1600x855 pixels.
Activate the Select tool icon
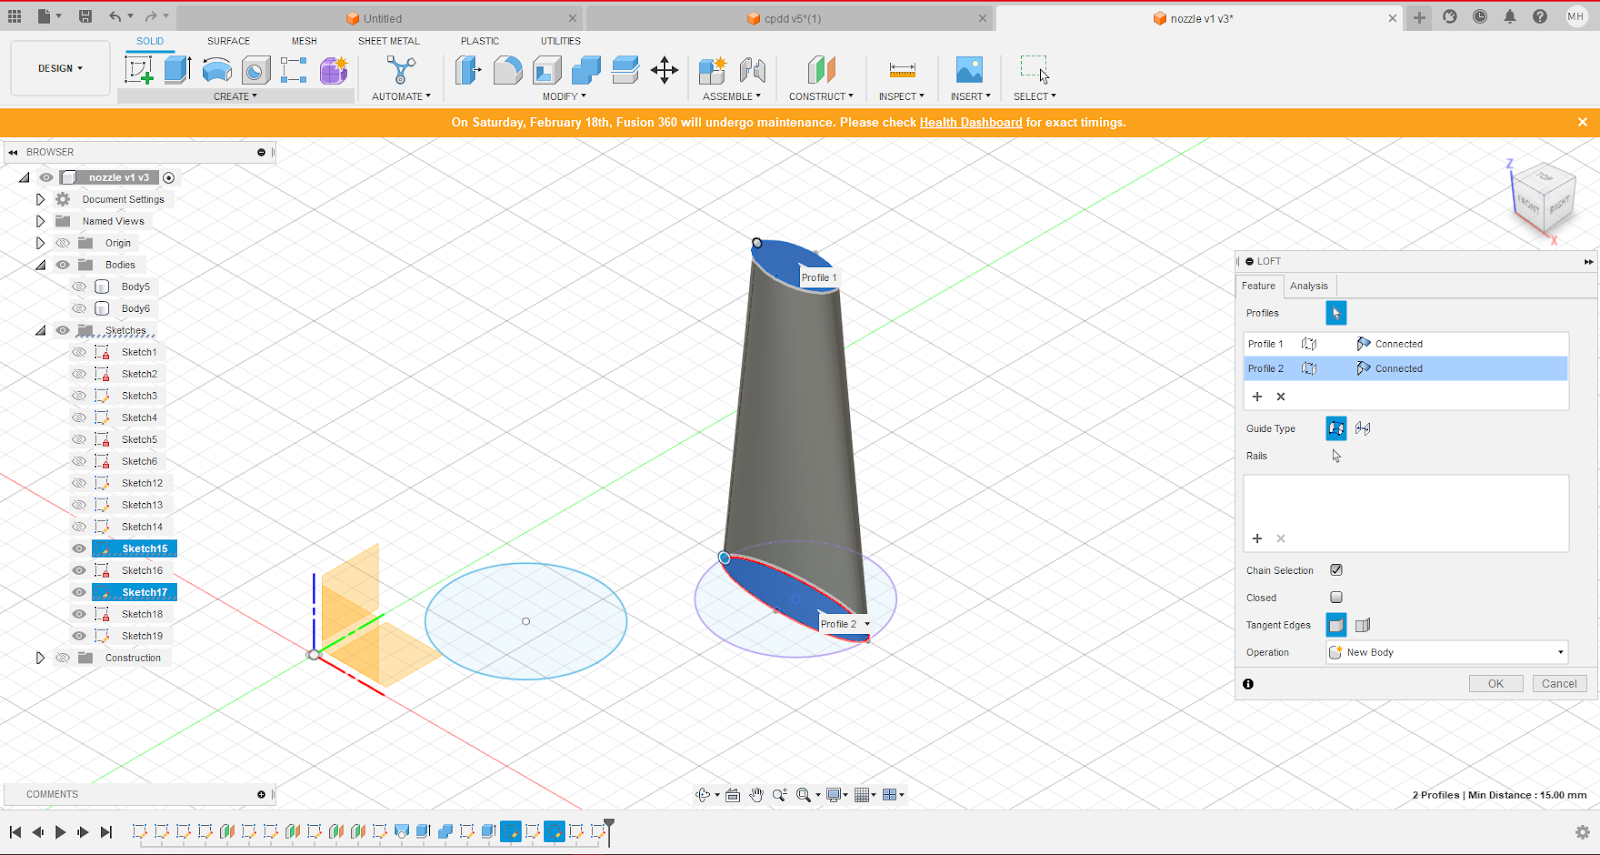pos(1034,69)
